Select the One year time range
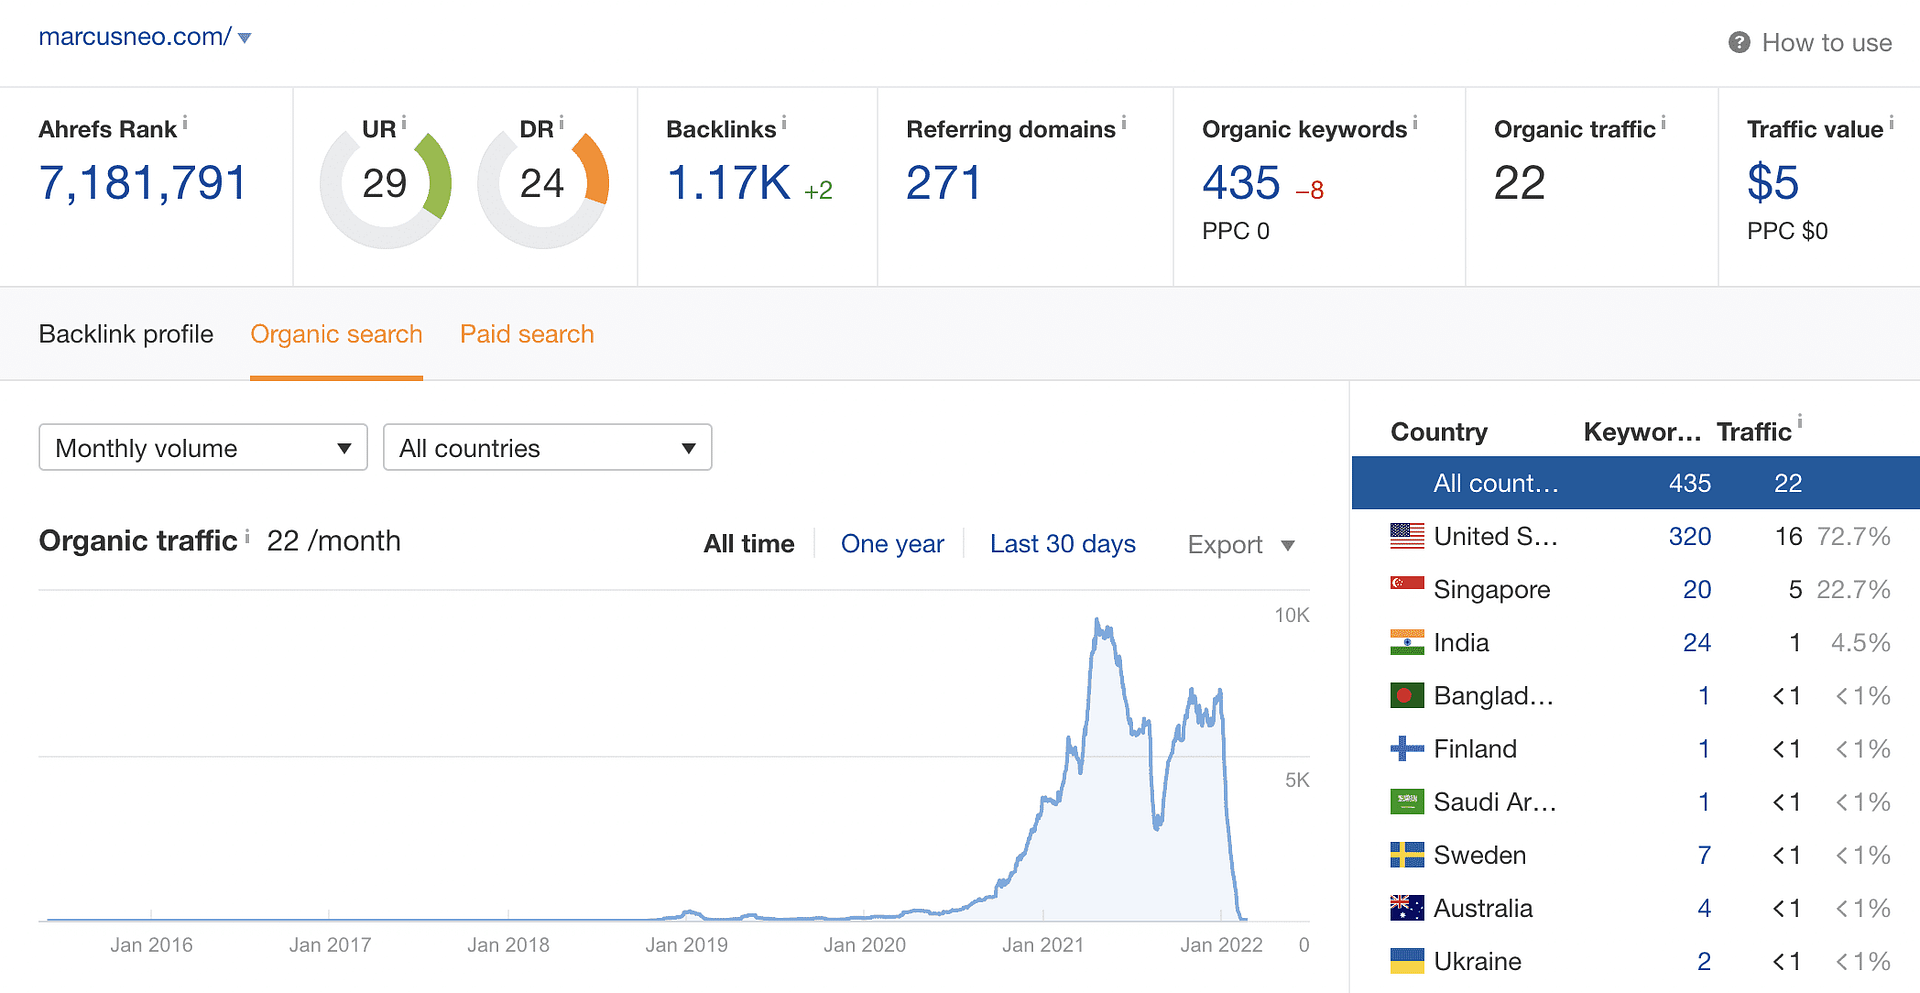Screen dimensions: 1920x993 [892, 544]
